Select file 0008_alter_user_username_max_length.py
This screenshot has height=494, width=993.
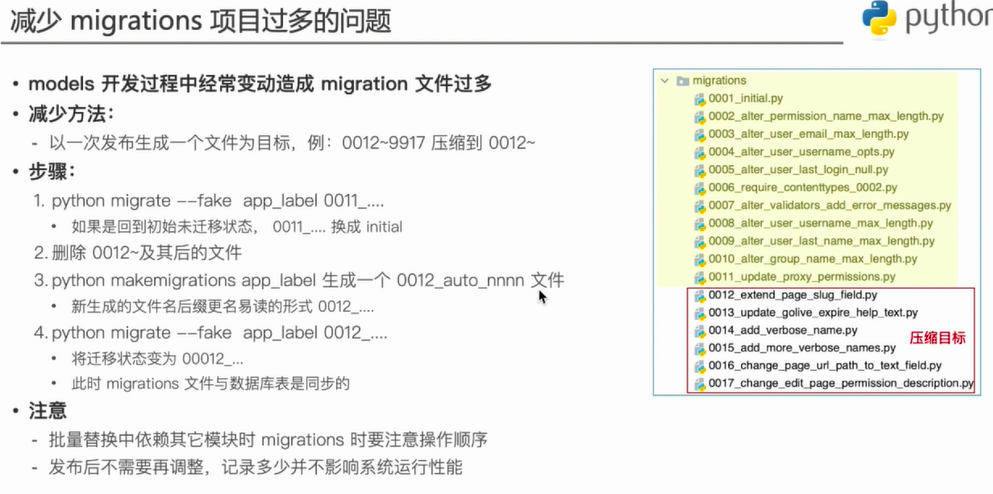[821, 223]
